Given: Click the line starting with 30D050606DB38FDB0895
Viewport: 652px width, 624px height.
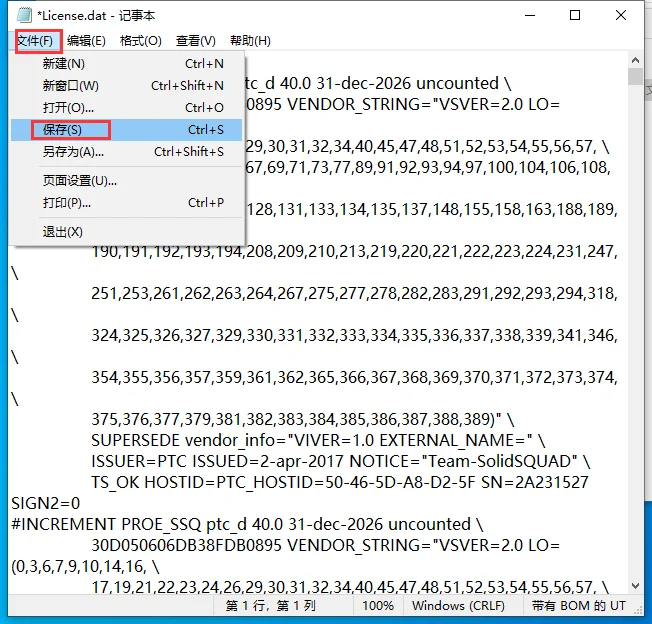Looking at the screenshot, I should (x=326, y=545).
